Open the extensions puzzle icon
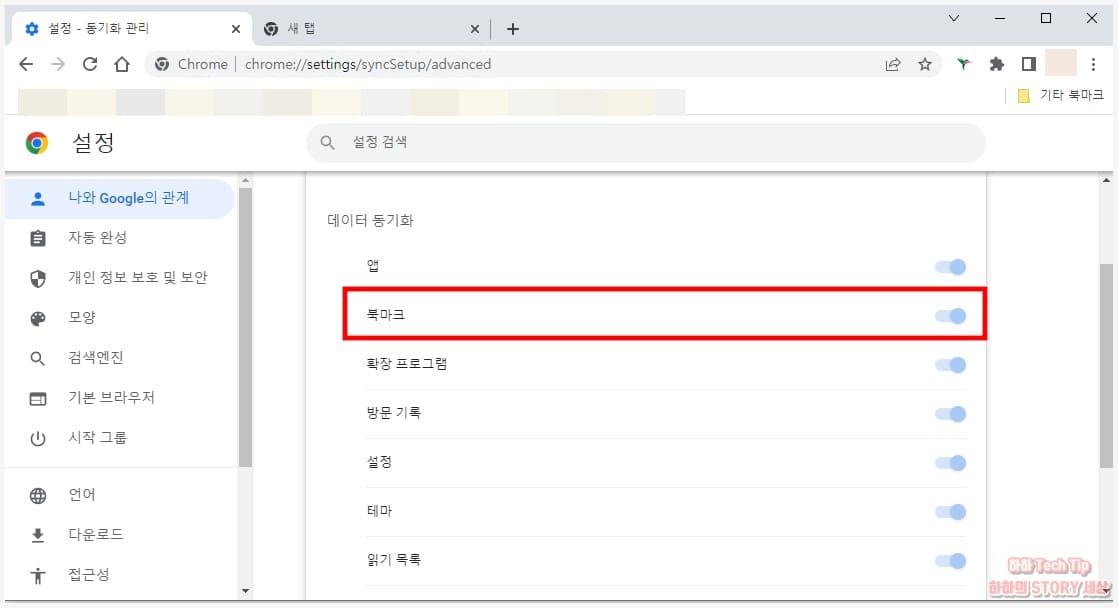This screenshot has width=1118, height=608. click(996, 63)
